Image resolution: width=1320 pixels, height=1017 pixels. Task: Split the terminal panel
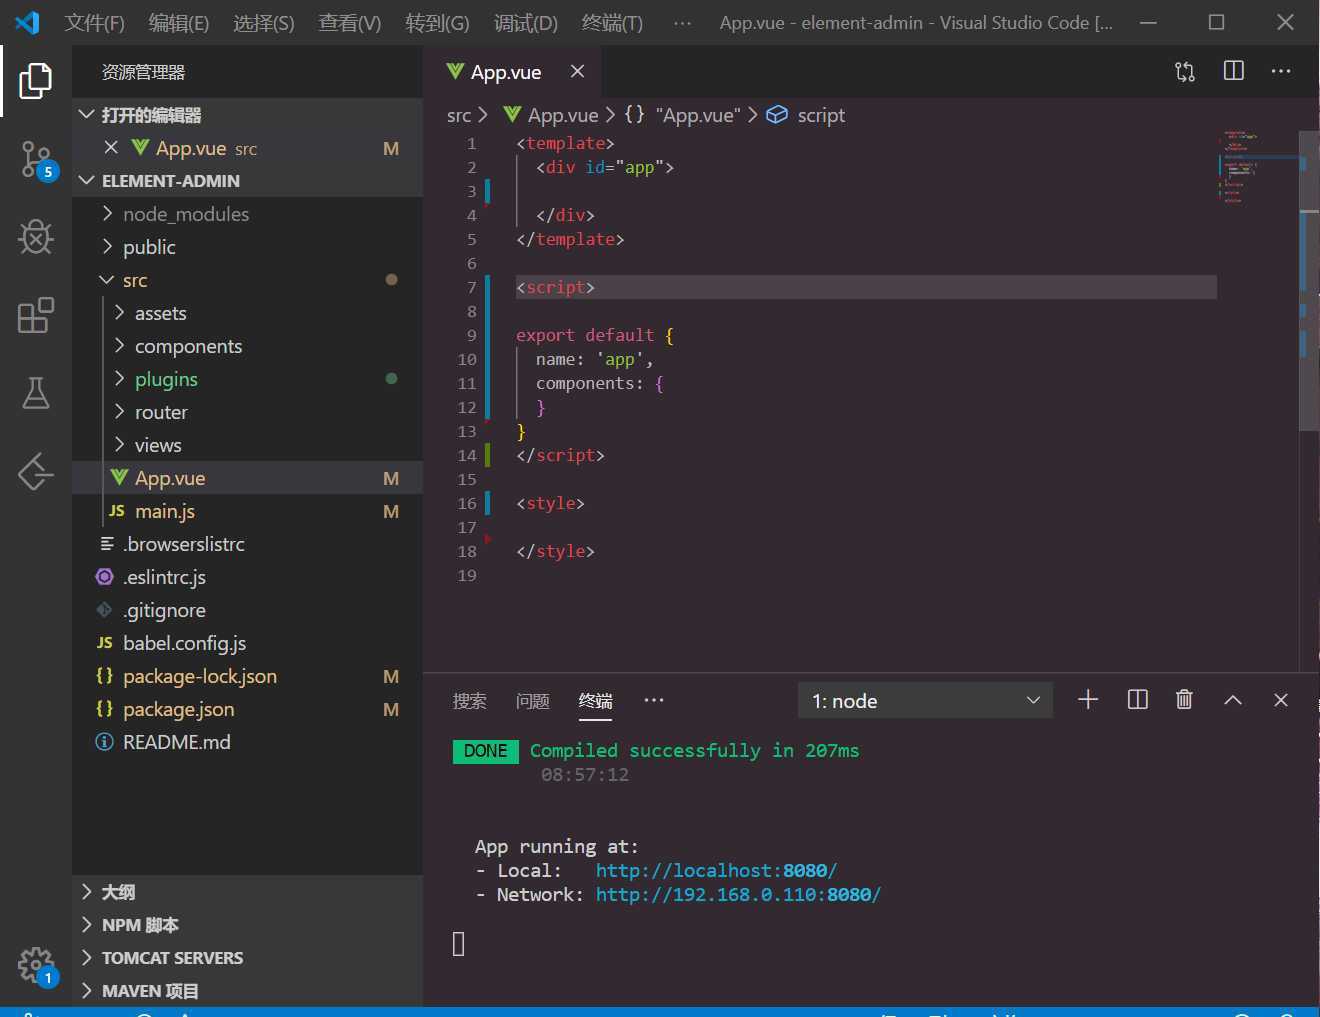point(1137,700)
